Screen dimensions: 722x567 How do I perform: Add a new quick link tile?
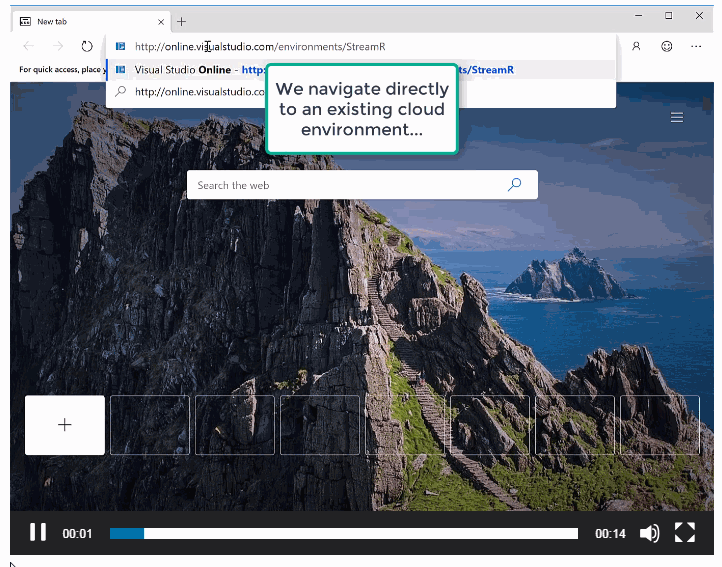(65, 425)
